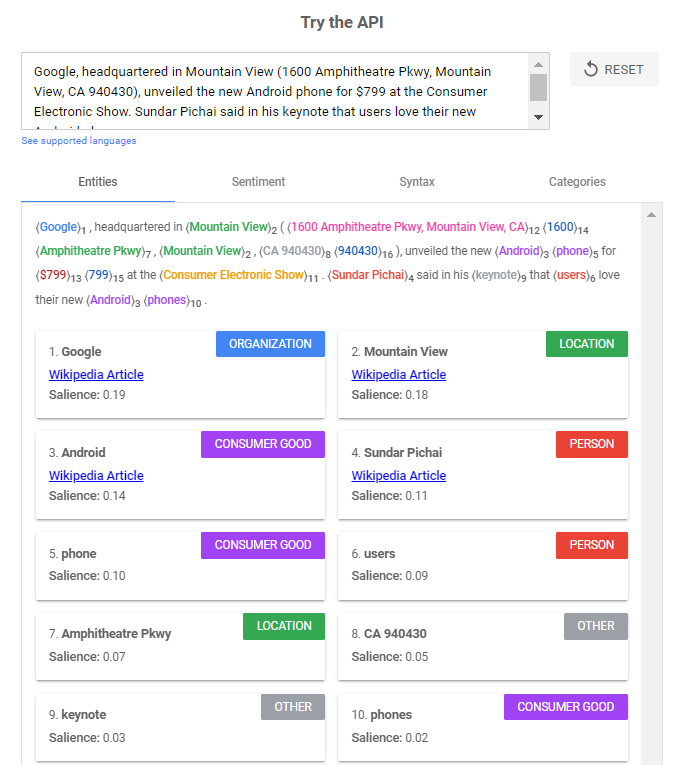Click the reset circular arrow icon
Screen dimensions: 682x765
(591, 69)
